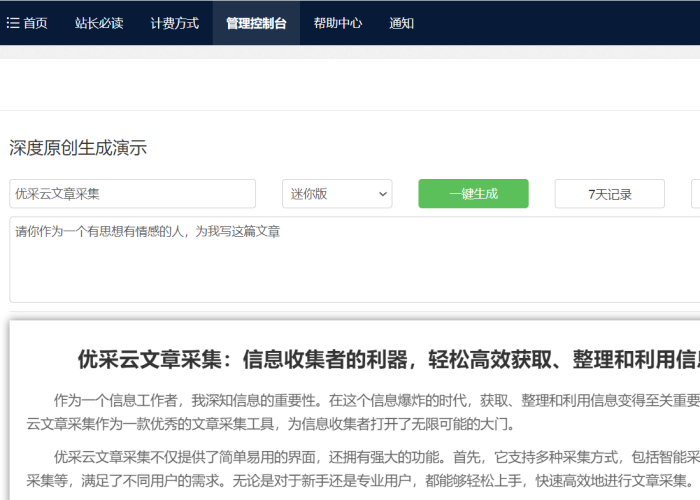The height and width of the screenshot is (500, 700).
Task: View the 7天记录 history button
Action: coord(610,194)
